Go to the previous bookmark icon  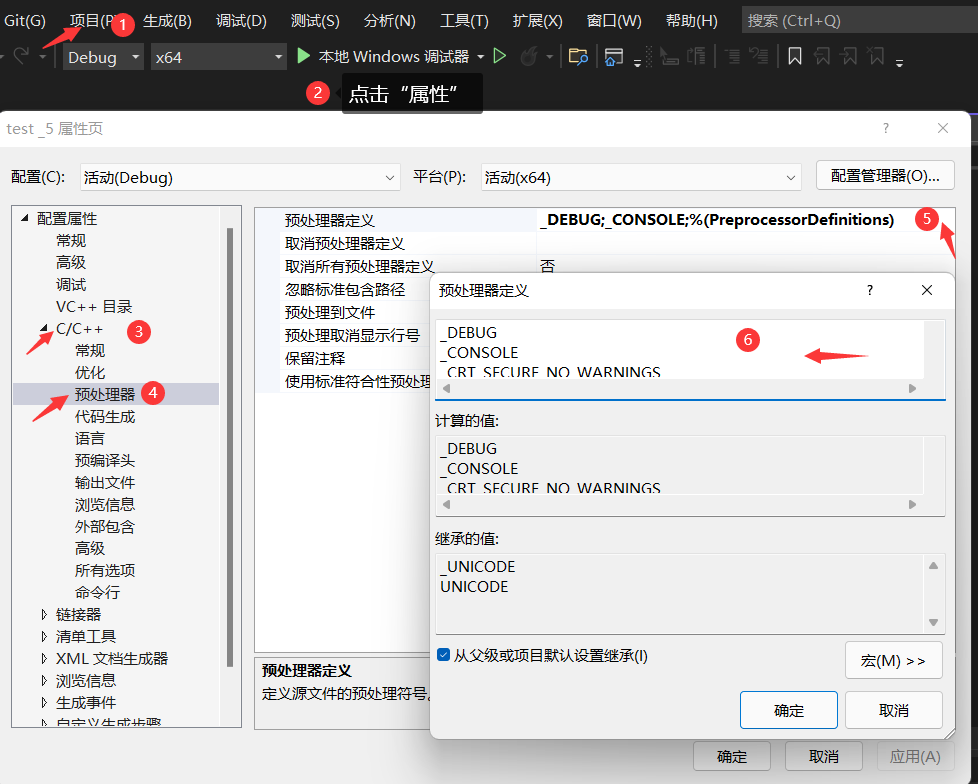[x=822, y=57]
